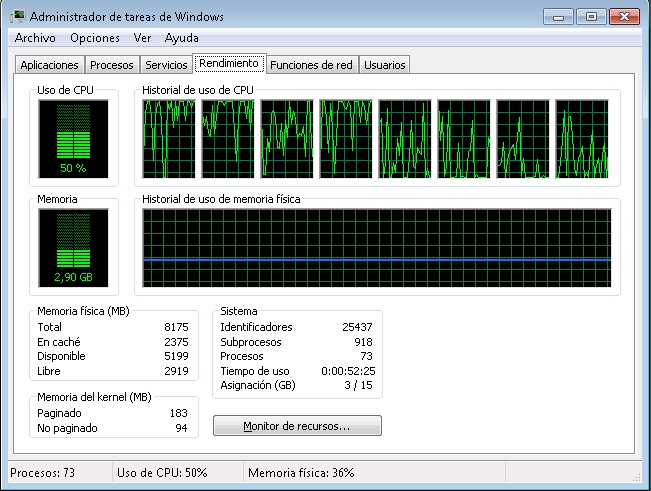Click the Total memory value 8175

click(x=176, y=327)
